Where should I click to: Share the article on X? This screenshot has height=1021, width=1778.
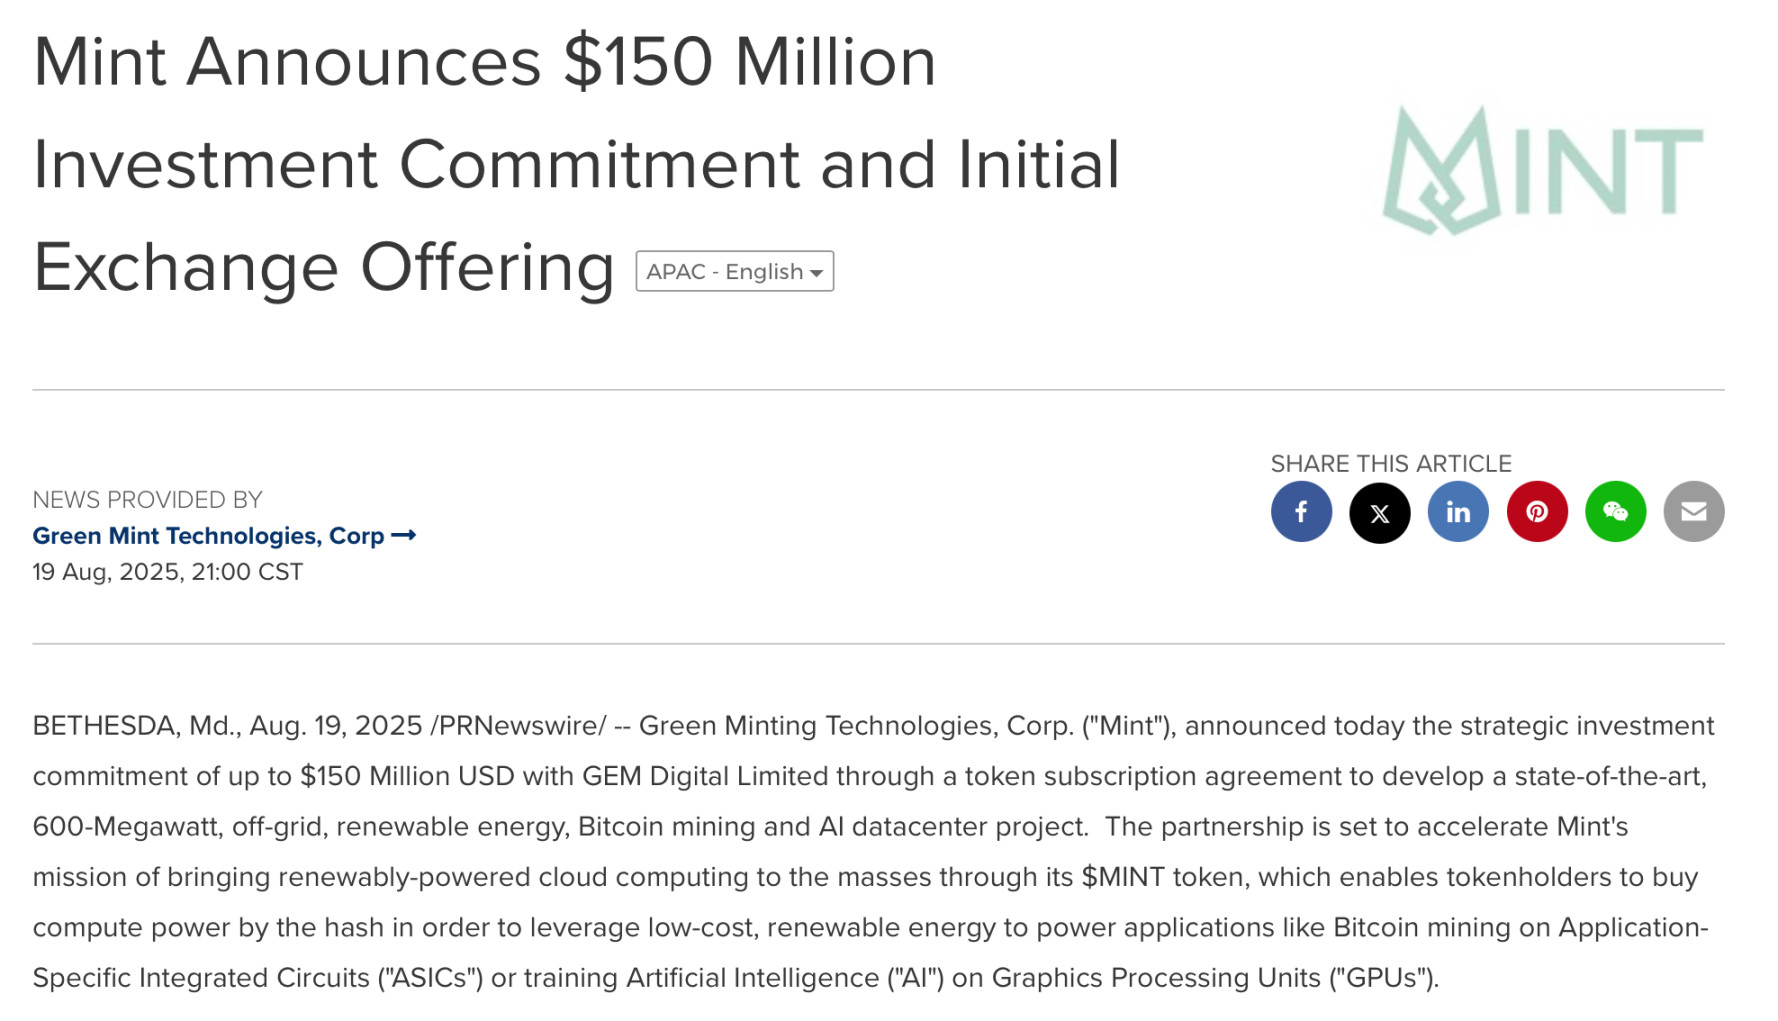pyautogui.click(x=1379, y=512)
